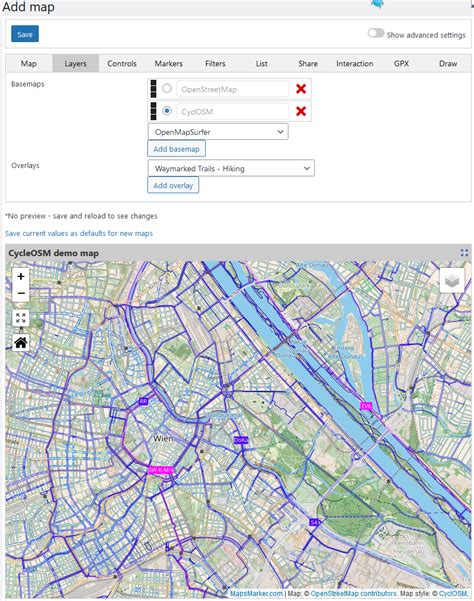Grab the drag handle for CyclOSM row
Screen dimensions: 474x601
153,111
